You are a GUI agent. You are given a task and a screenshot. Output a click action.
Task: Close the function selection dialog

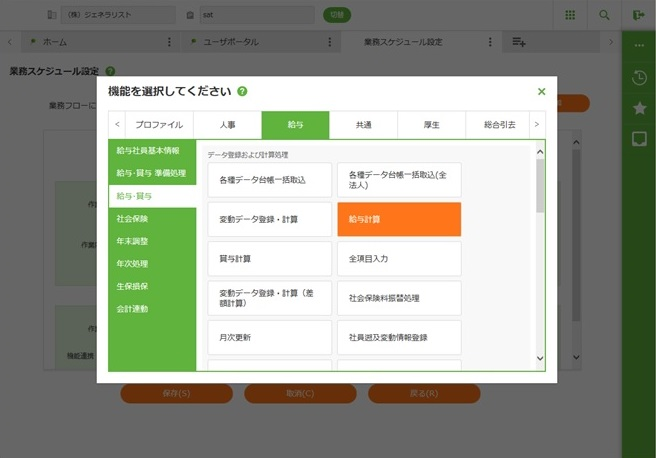tap(541, 91)
